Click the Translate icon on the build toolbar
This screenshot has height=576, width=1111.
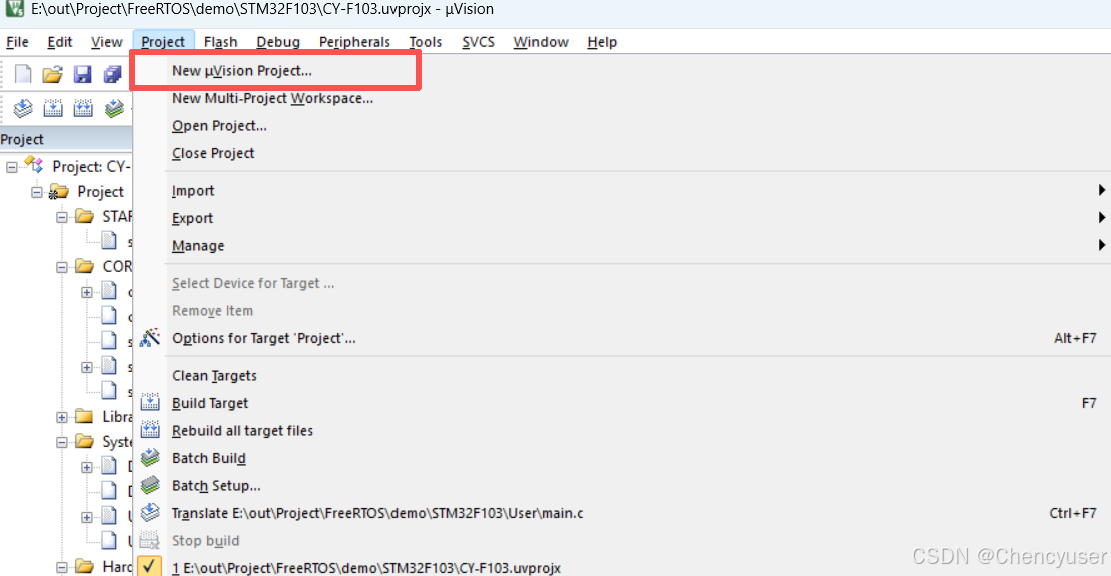point(23,108)
